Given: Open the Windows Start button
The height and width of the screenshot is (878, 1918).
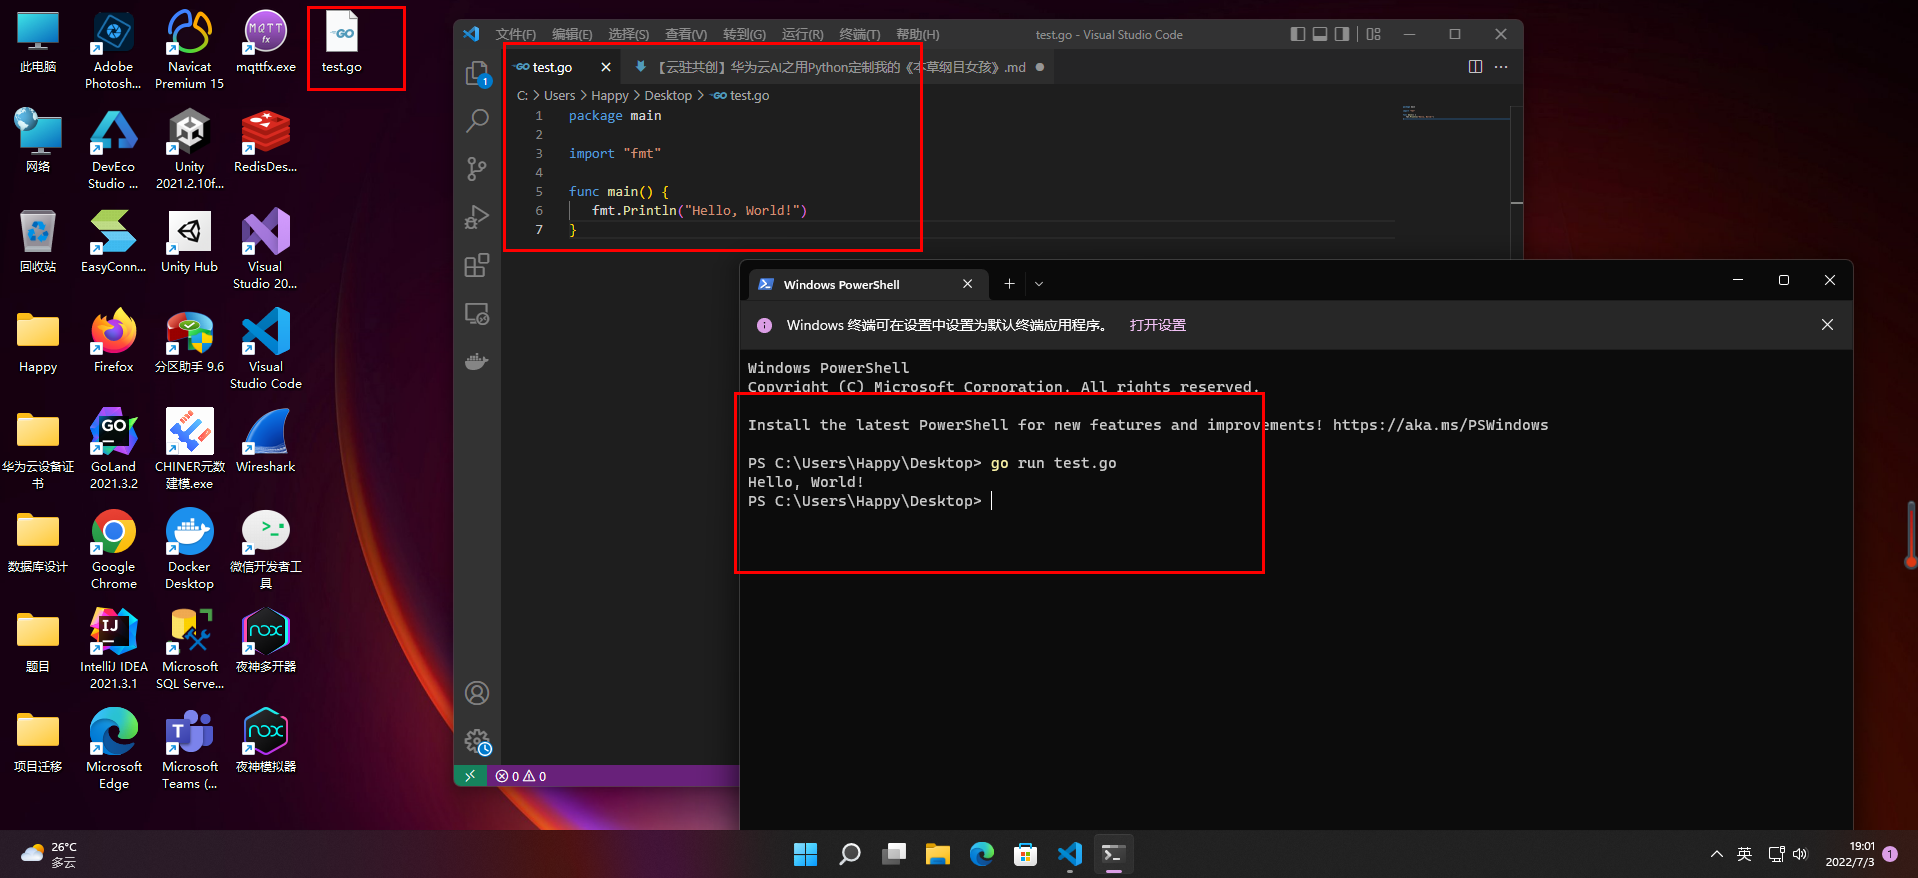Looking at the screenshot, I should 805,854.
